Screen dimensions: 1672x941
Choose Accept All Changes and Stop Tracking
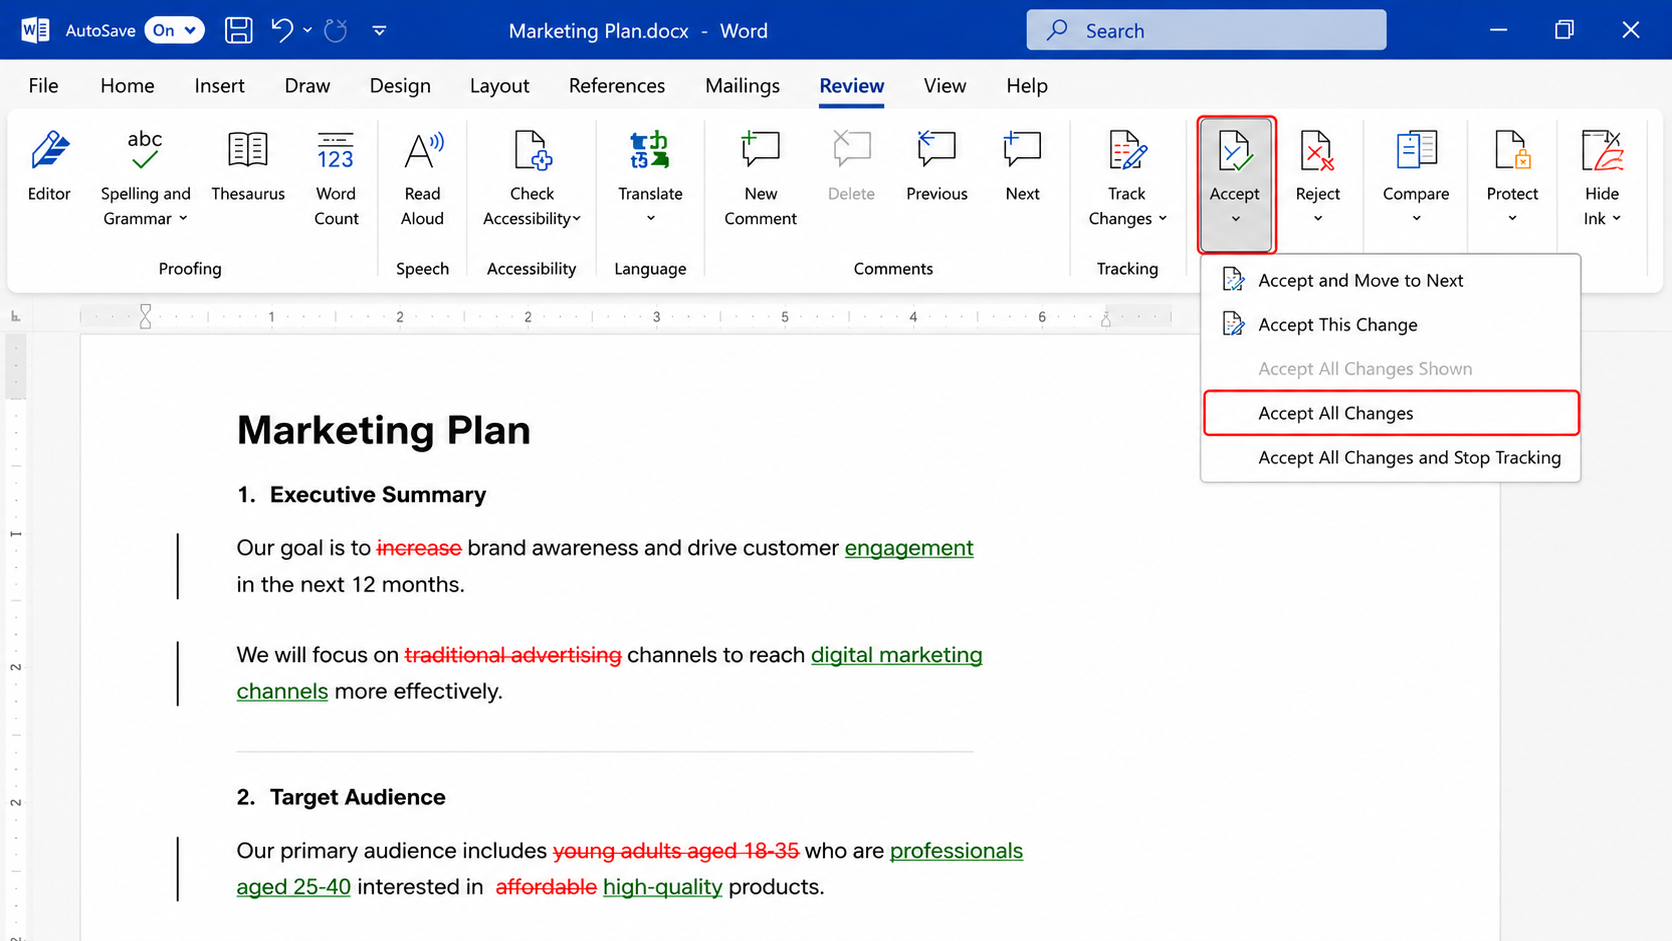tap(1390, 458)
